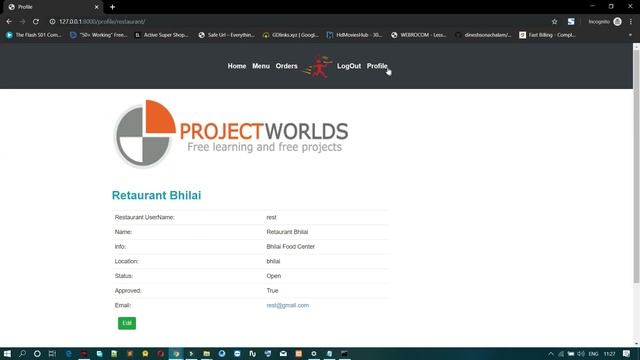
Task: Bookmark this page with the star icon
Action: [x=554, y=22]
